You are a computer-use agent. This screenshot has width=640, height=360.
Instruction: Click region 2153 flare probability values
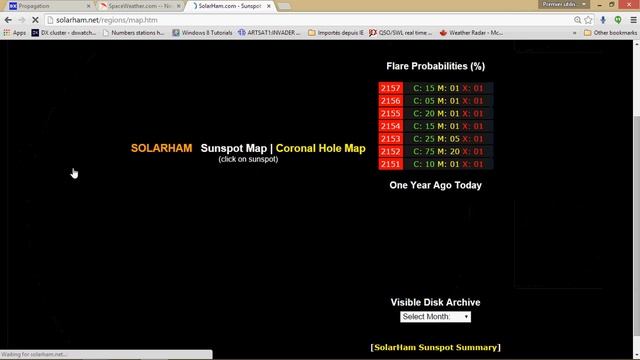pos(448,139)
